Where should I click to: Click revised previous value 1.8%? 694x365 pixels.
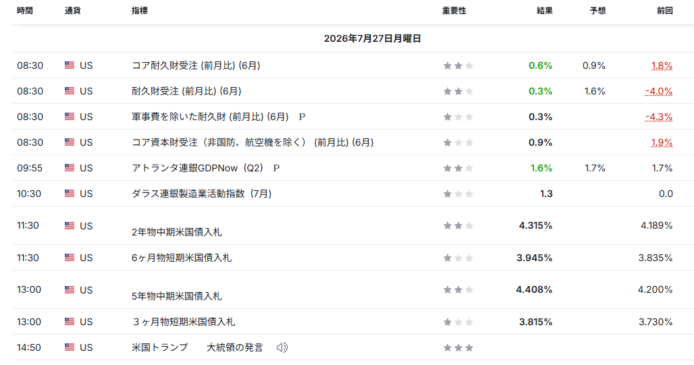(662, 66)
